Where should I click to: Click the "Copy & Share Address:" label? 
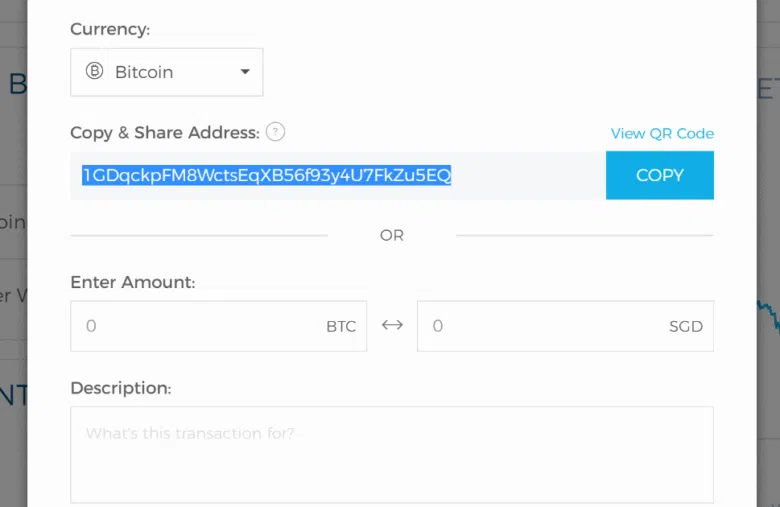coord(165,132)
